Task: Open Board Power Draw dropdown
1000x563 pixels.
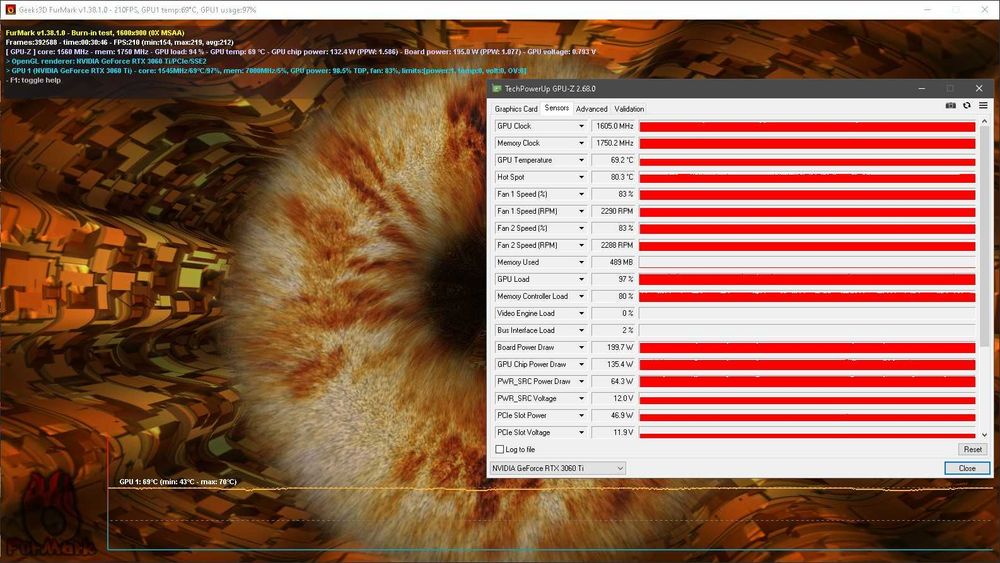Action: 581,347
